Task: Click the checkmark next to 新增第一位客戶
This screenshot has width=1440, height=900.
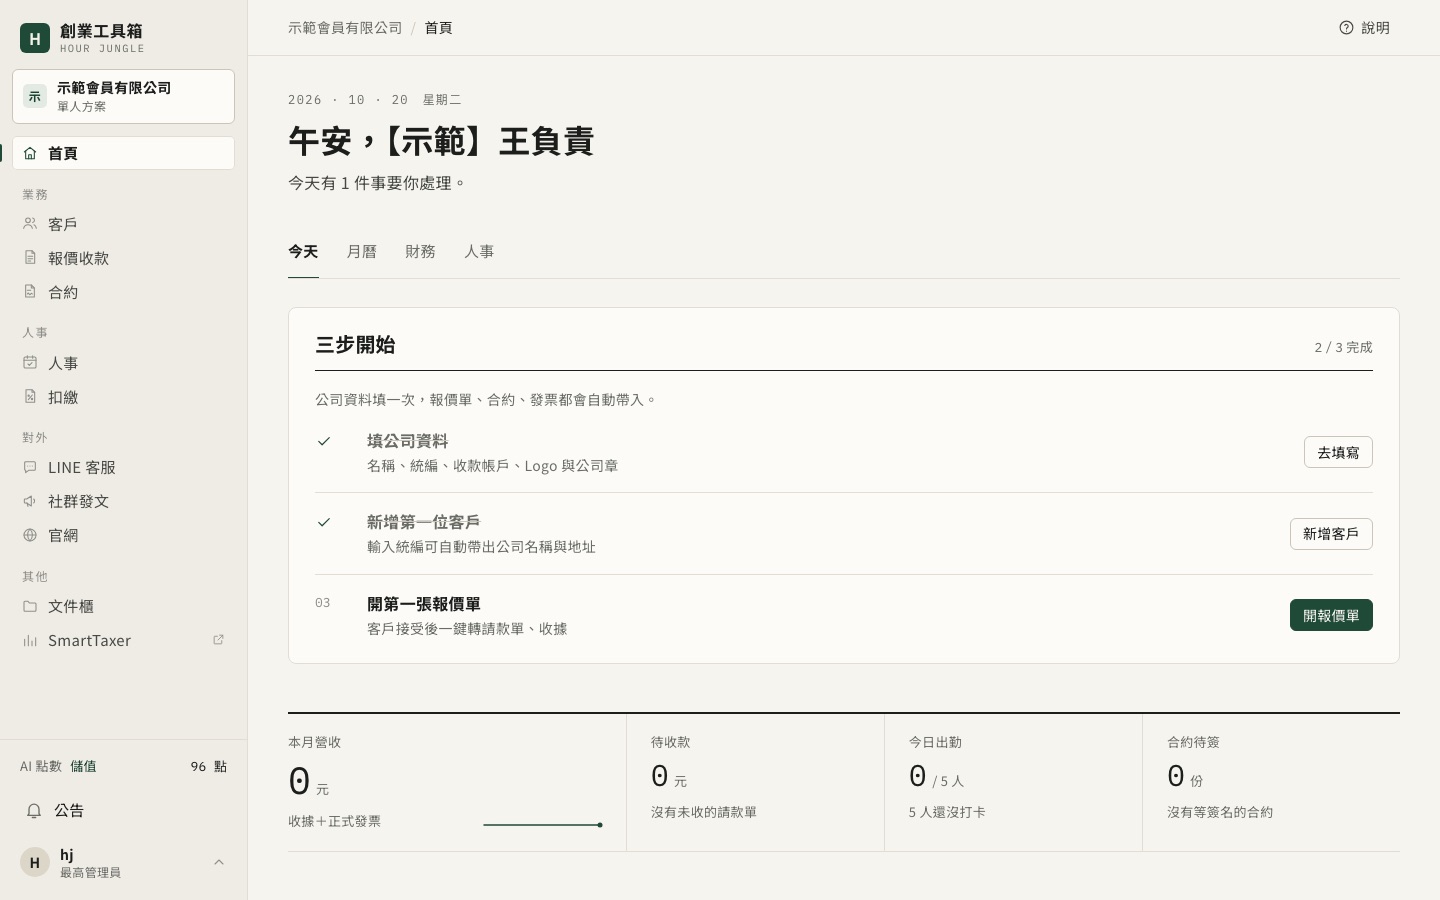Action: (x=324, y=522)
